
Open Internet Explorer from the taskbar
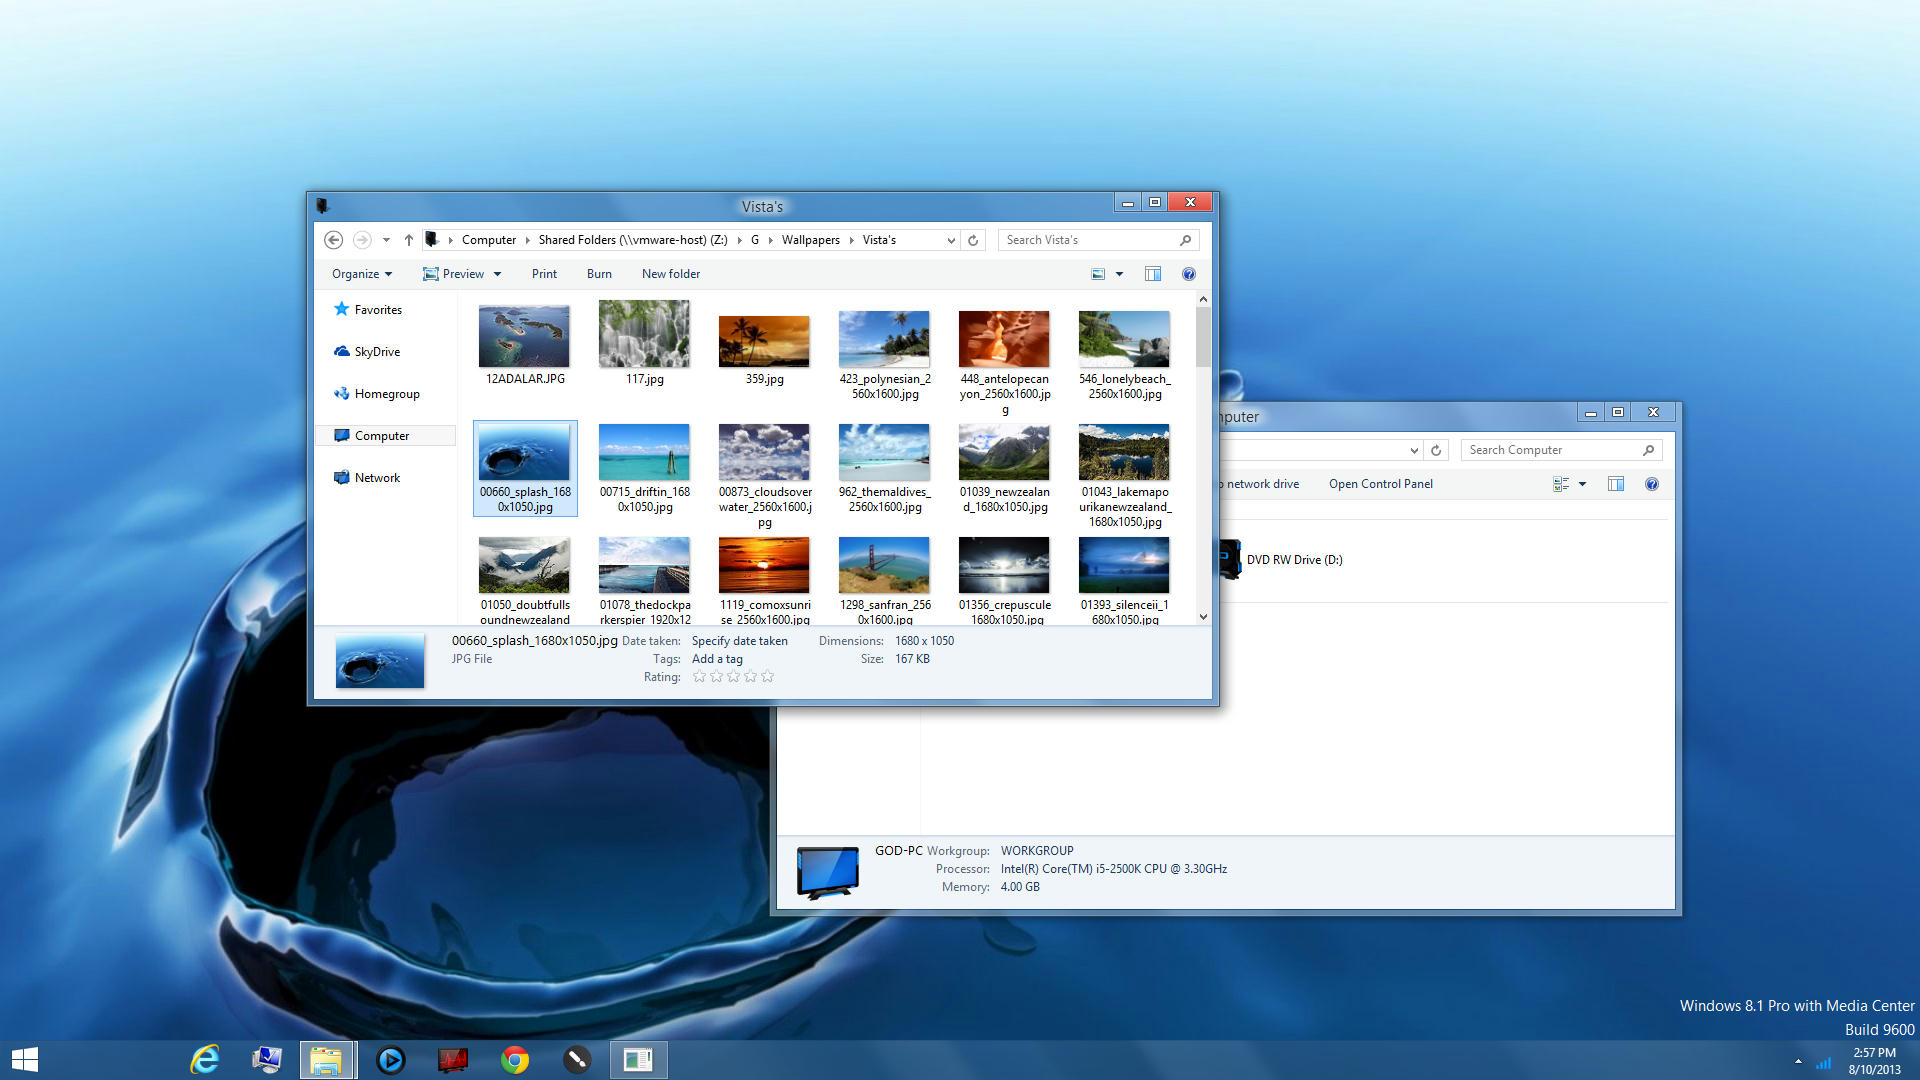pyautogui.click(x=205, y=1059)
